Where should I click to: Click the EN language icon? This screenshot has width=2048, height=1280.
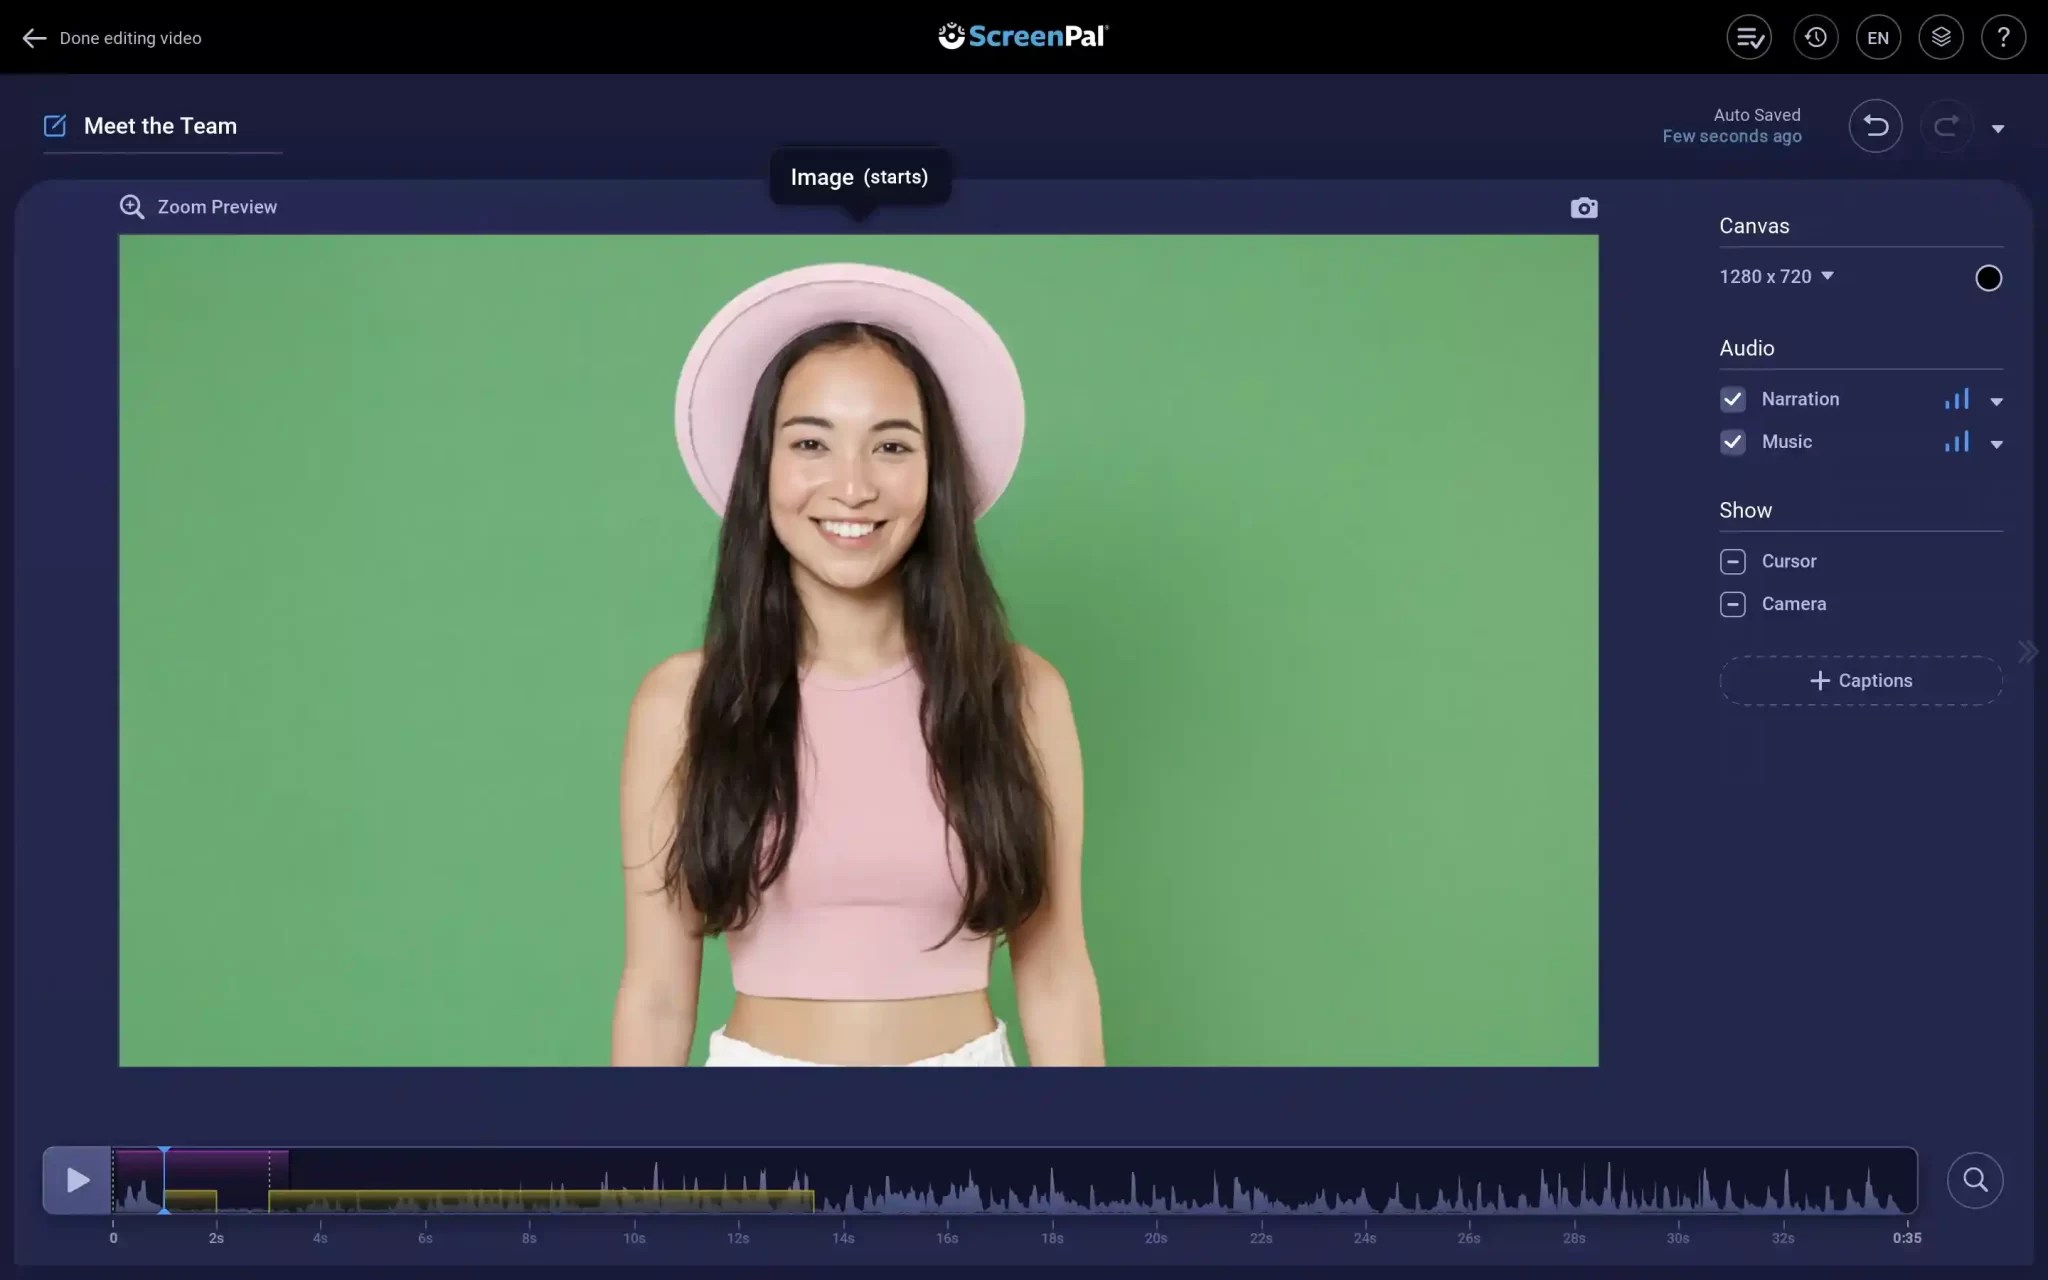[1878, 37]
